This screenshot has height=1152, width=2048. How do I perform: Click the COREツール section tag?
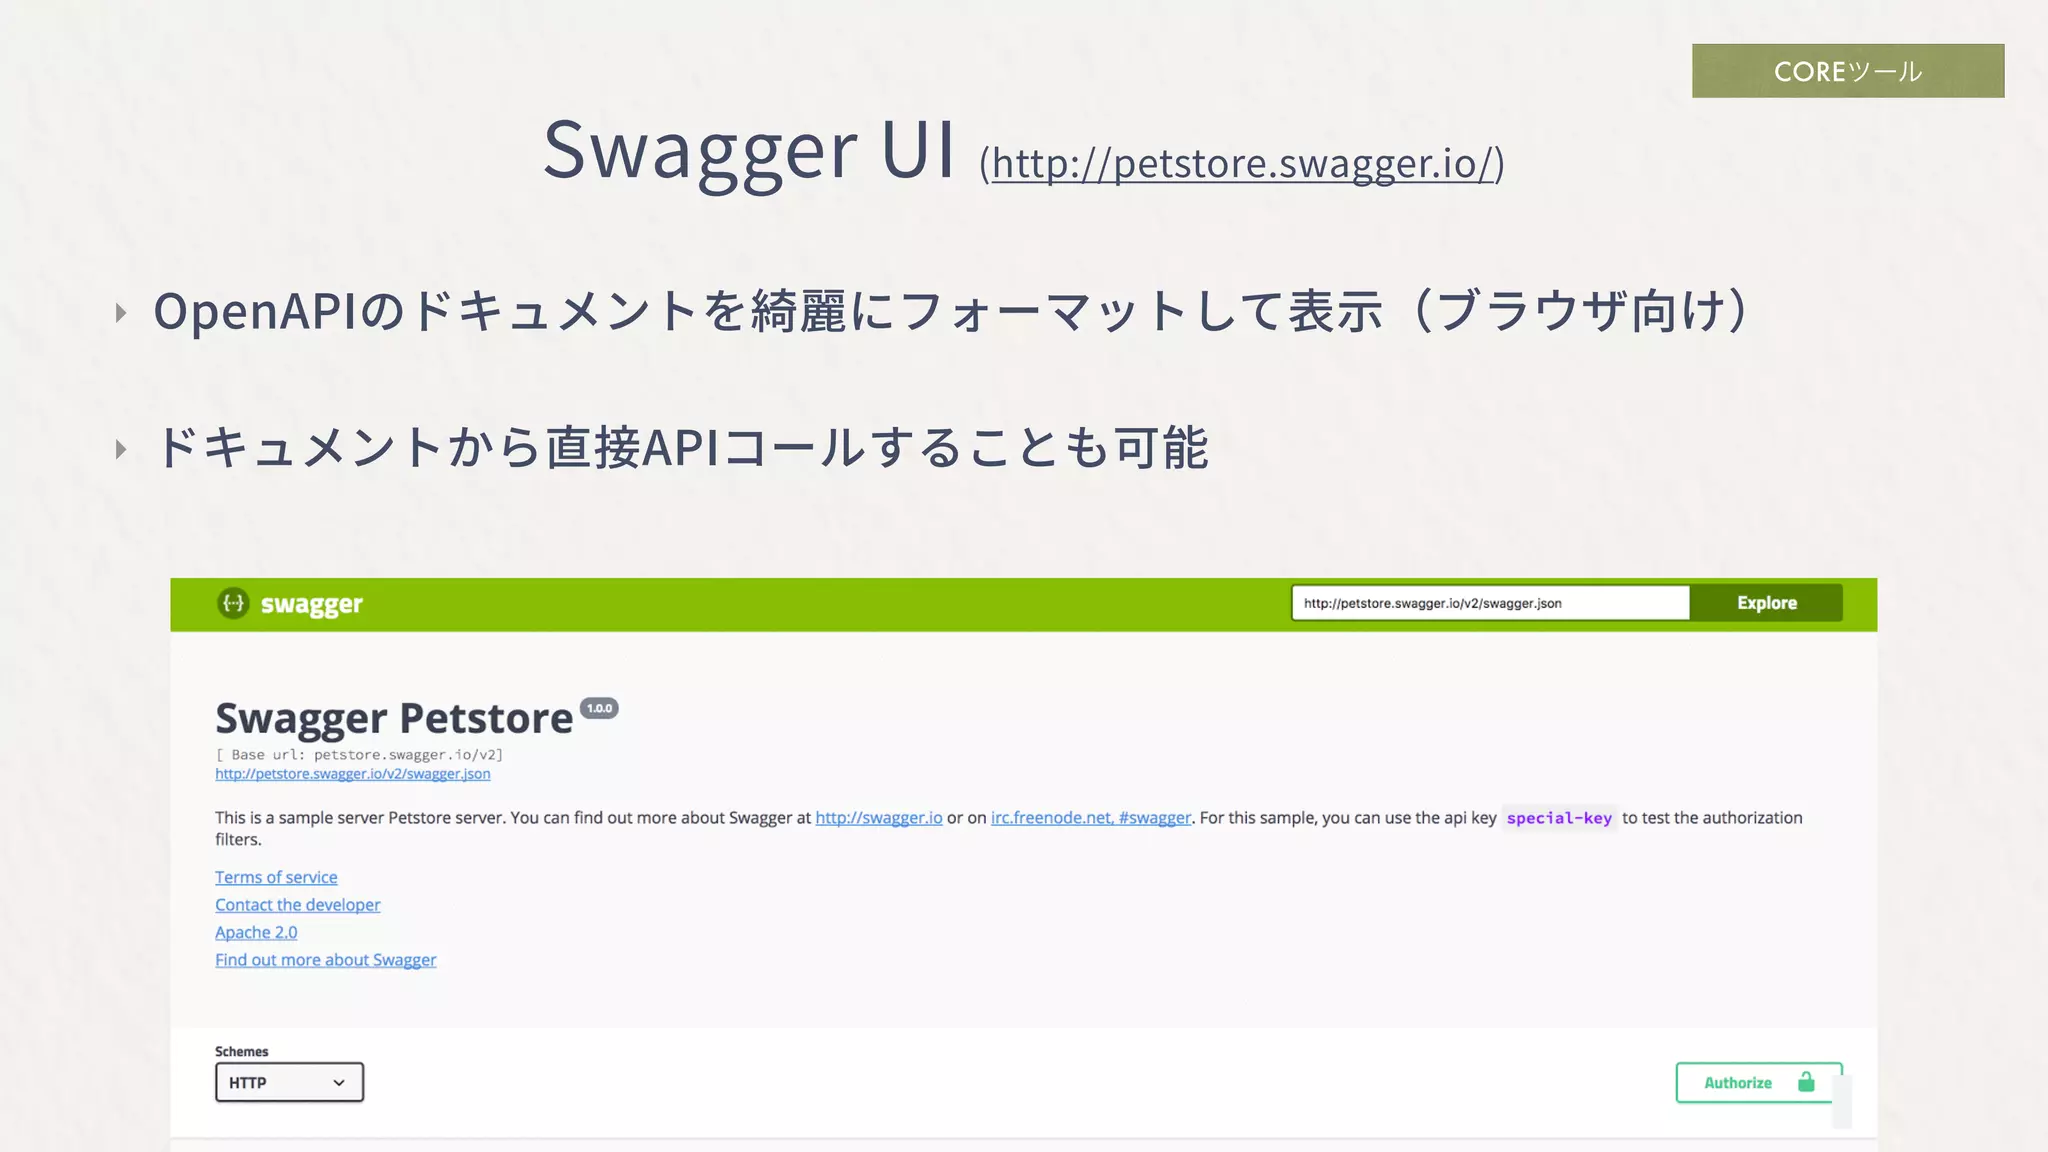pyautogui.click(x=1847, y=71)
